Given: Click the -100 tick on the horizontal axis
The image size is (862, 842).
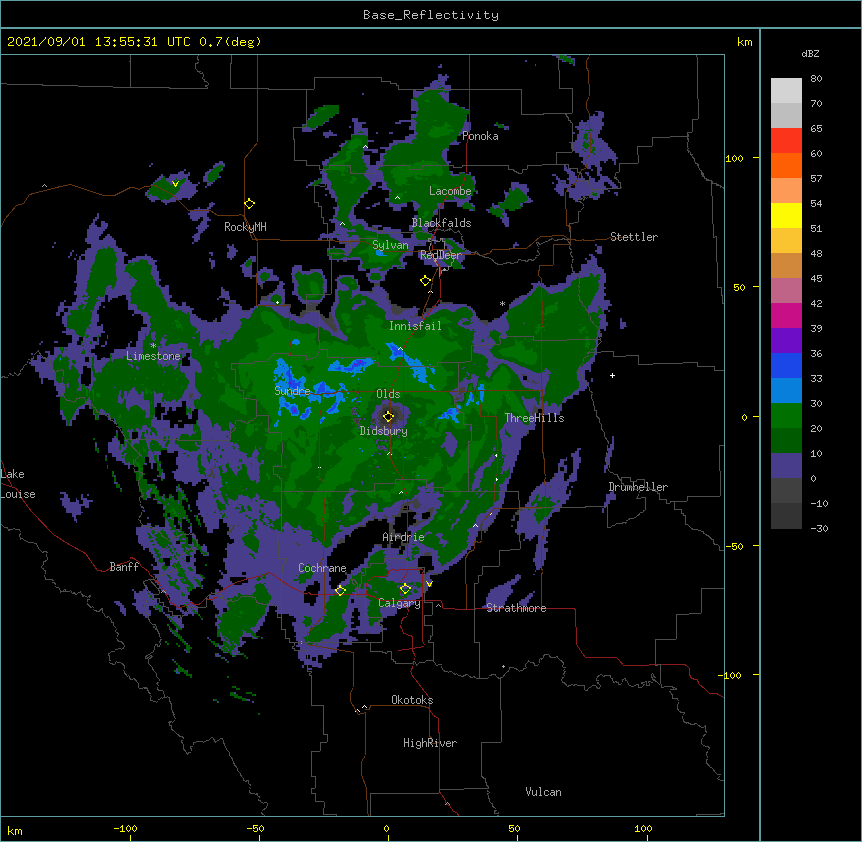Looking at the screenshot, I should click(x=126, y=829).
